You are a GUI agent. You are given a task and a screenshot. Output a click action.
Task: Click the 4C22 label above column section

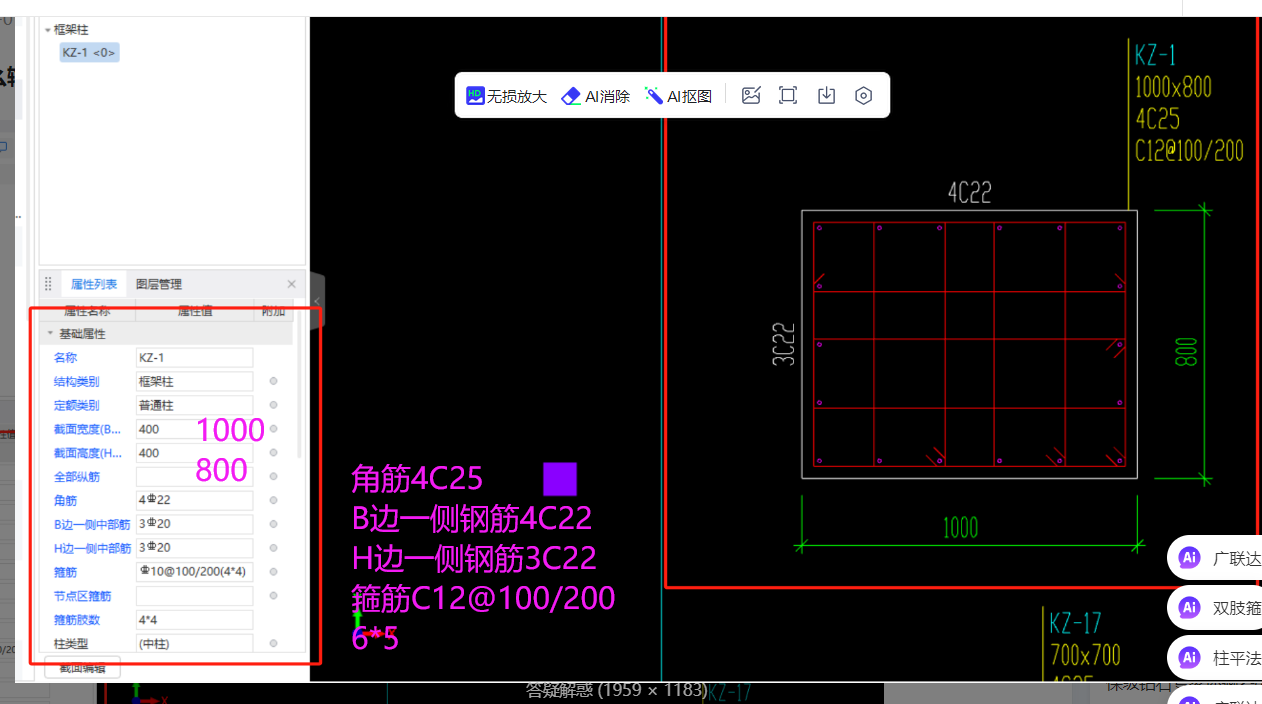pos(969,193)
